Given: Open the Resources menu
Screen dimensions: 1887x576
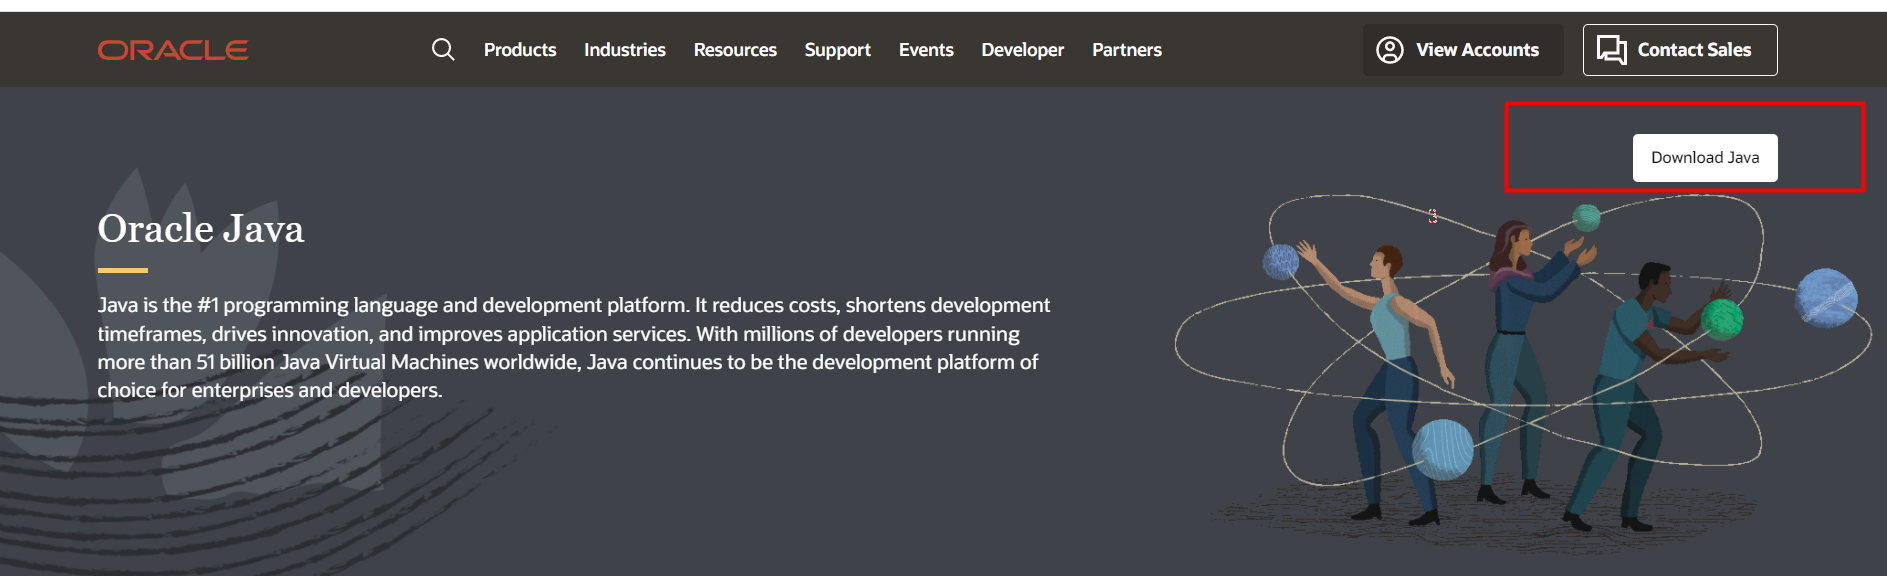Looking at the screenshot, I should (735, 50).
